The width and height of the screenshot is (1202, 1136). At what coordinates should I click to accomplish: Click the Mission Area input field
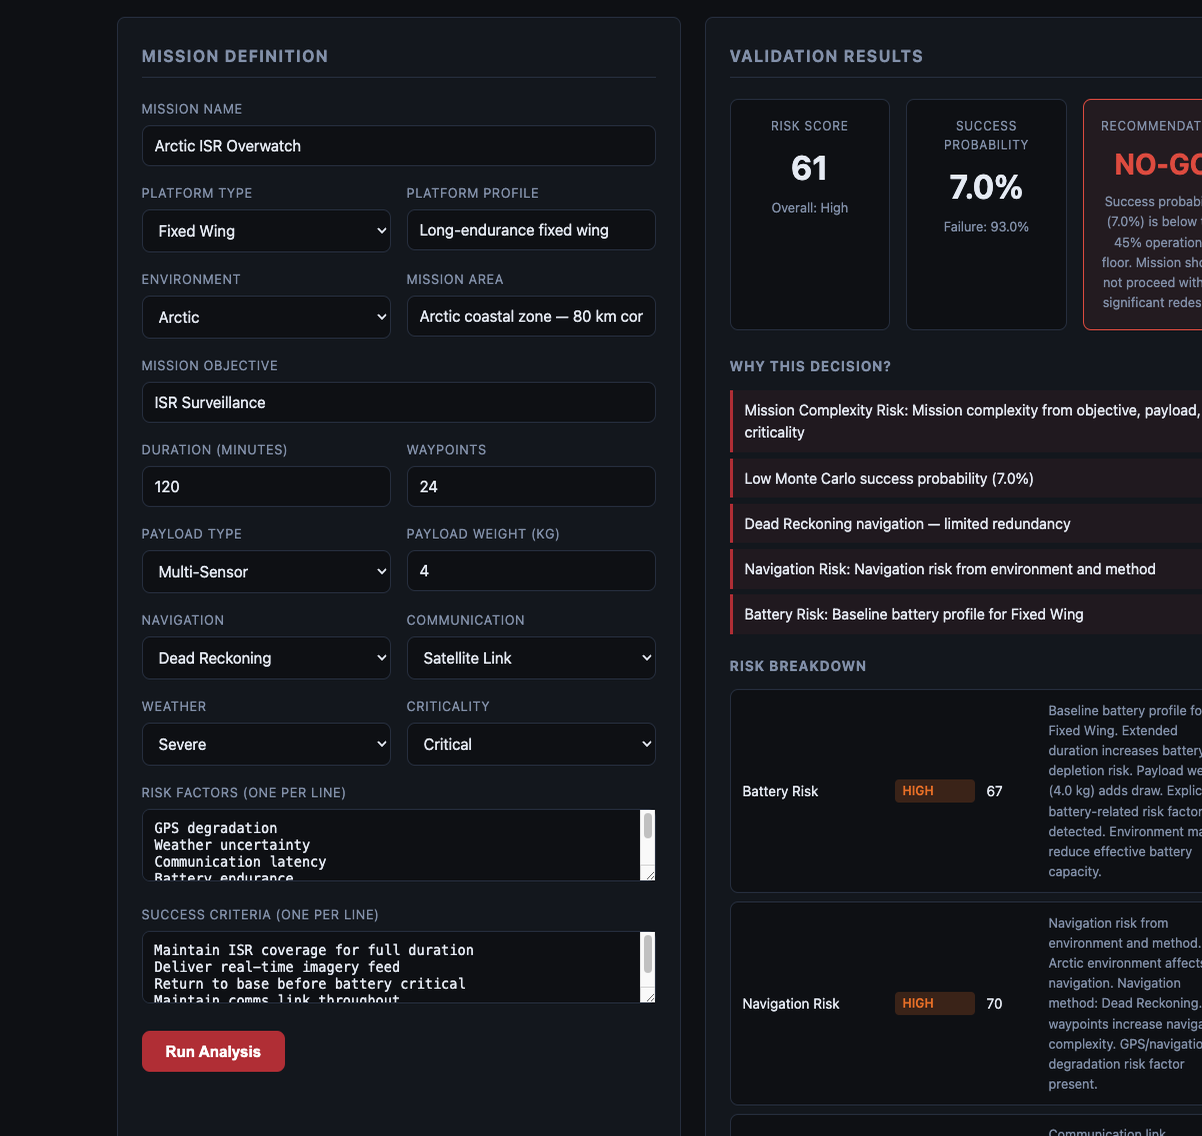pyautogui.click(x=531, y=316)
